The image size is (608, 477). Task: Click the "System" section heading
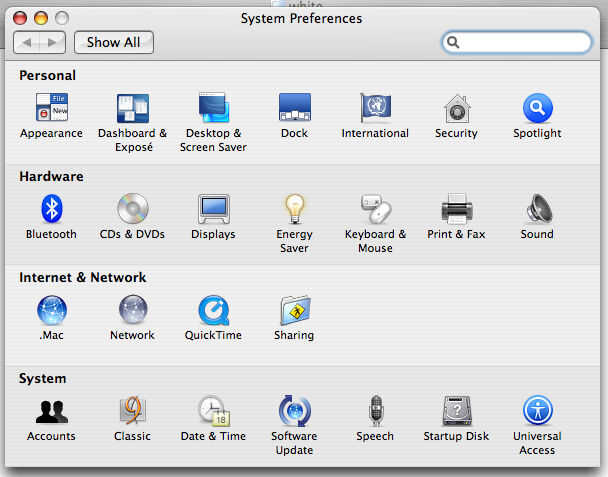pyautogui.click(x=43, y=378)
